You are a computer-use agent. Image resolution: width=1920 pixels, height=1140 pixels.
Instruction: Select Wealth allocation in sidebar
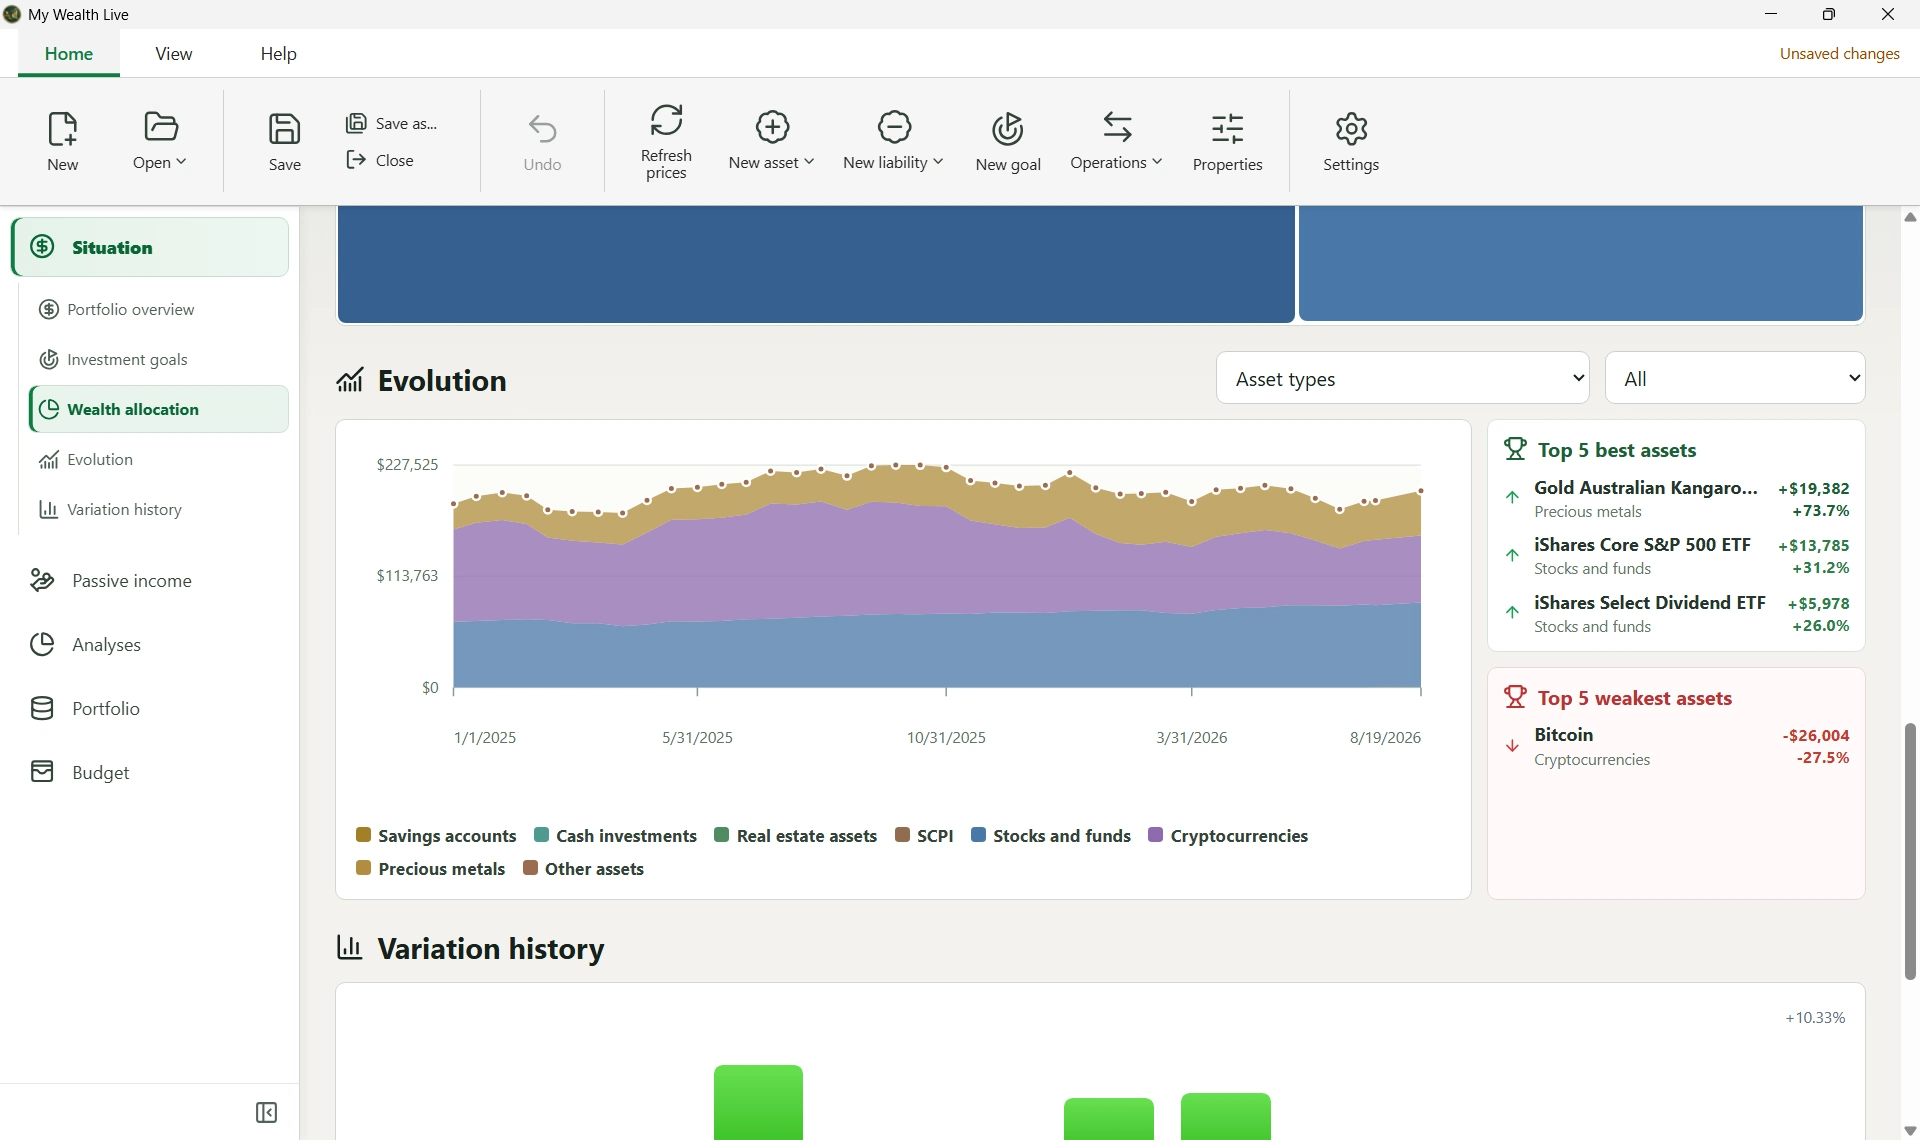coord(160,410)
